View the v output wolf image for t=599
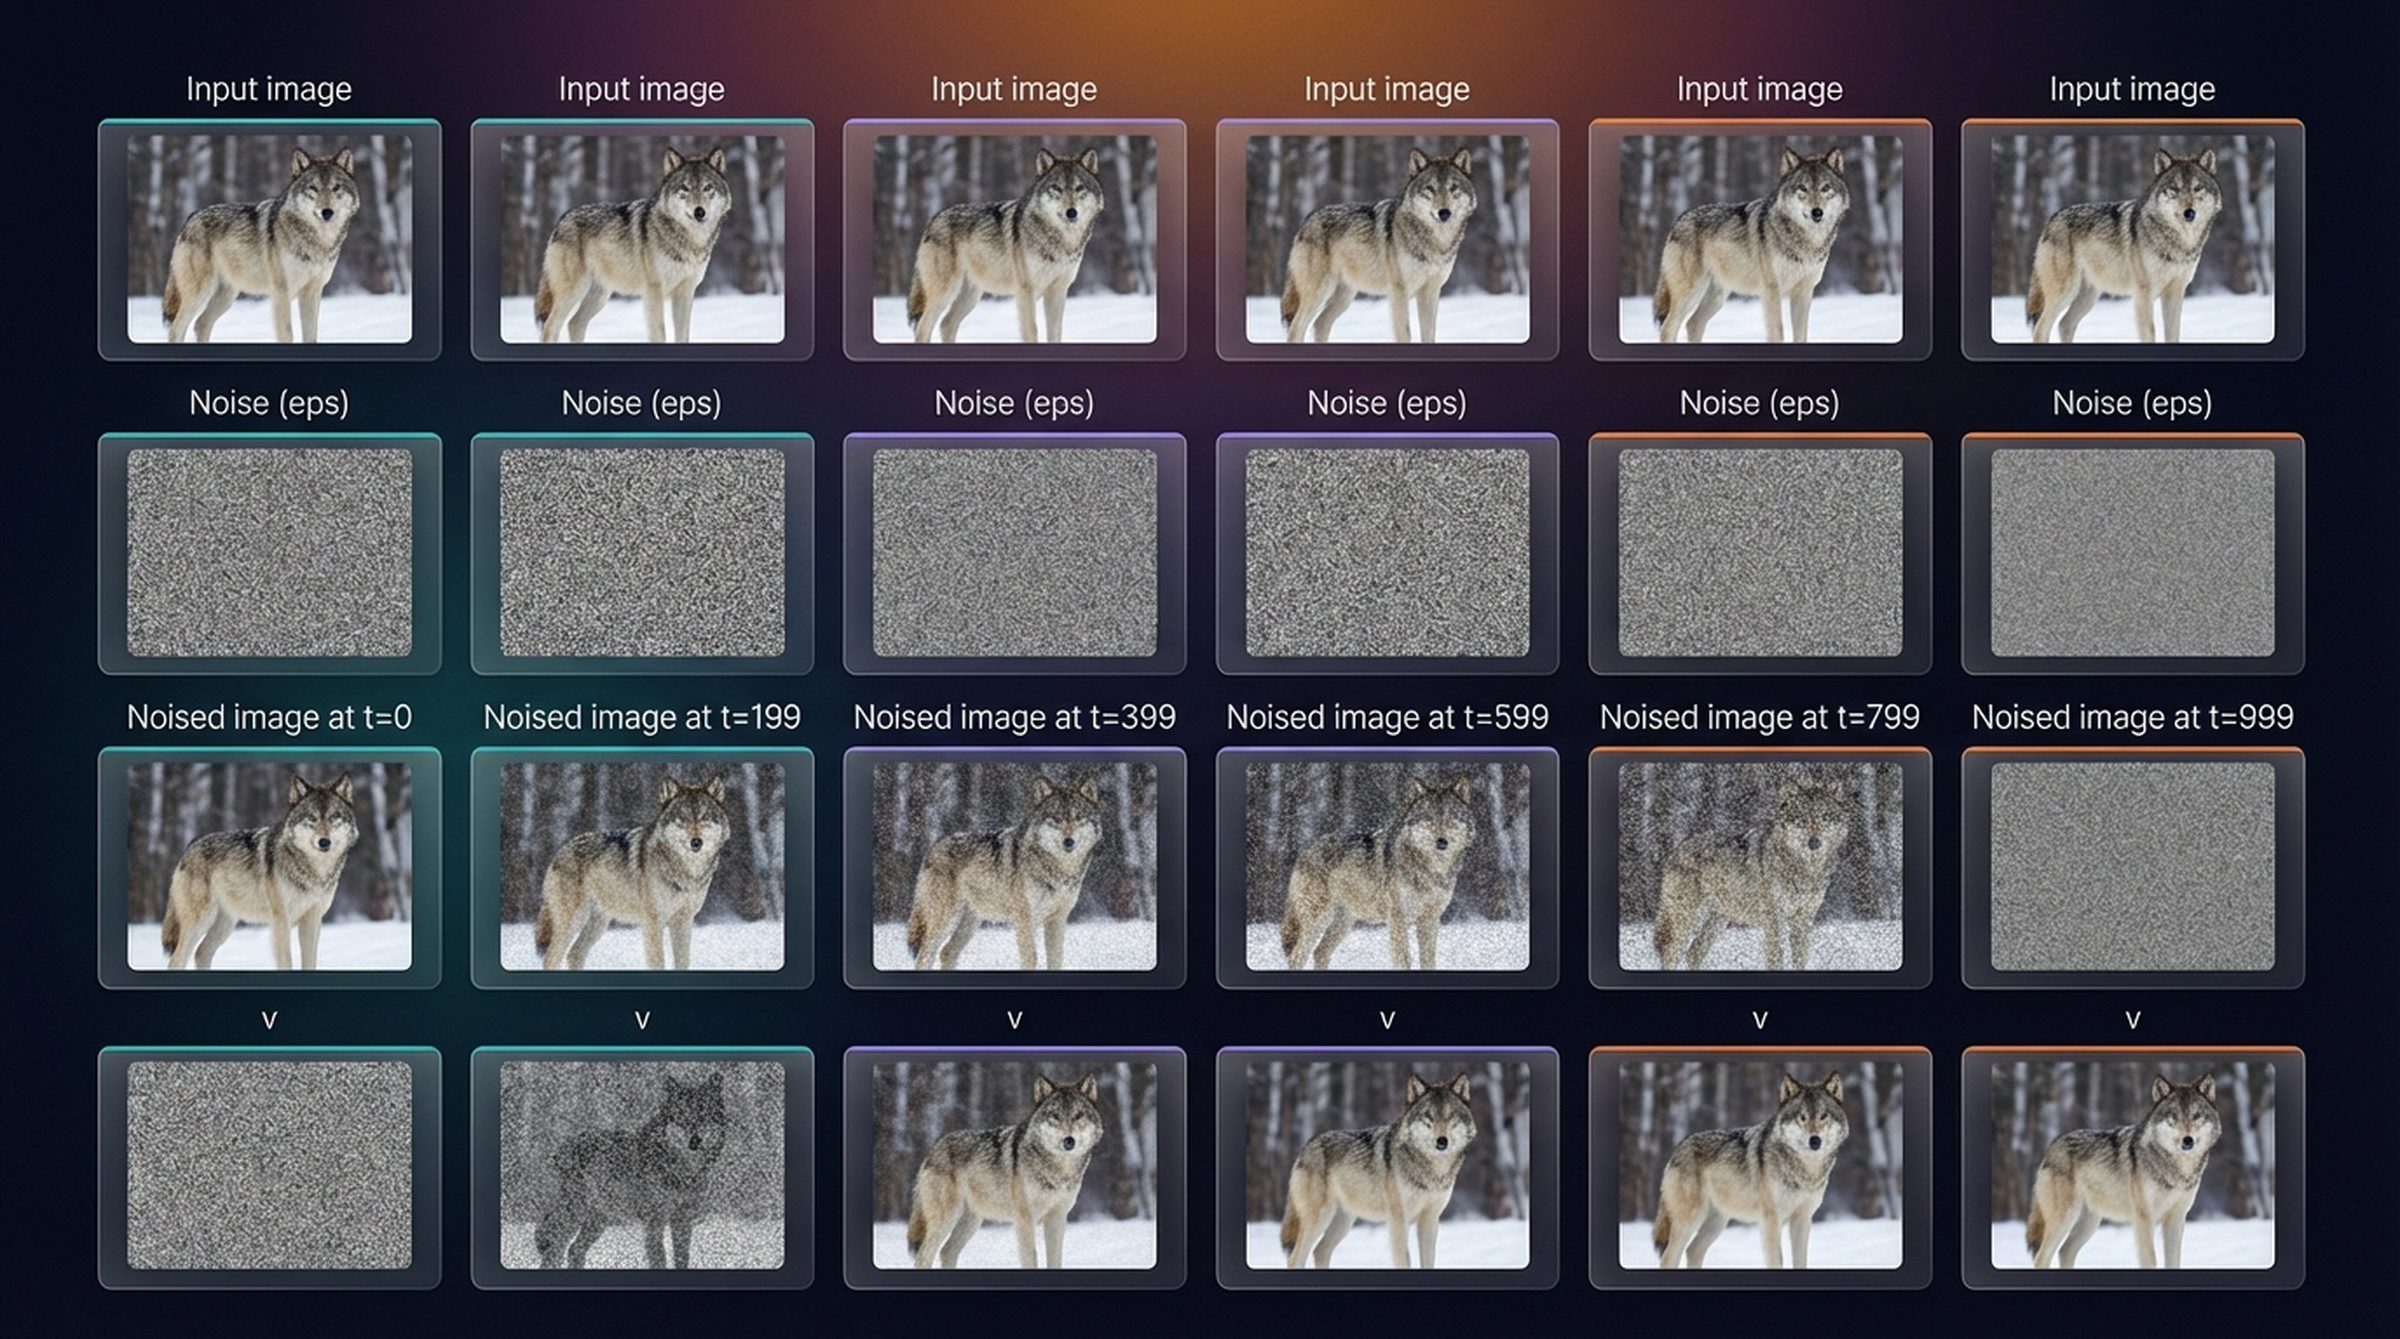 (1387, 1165)
